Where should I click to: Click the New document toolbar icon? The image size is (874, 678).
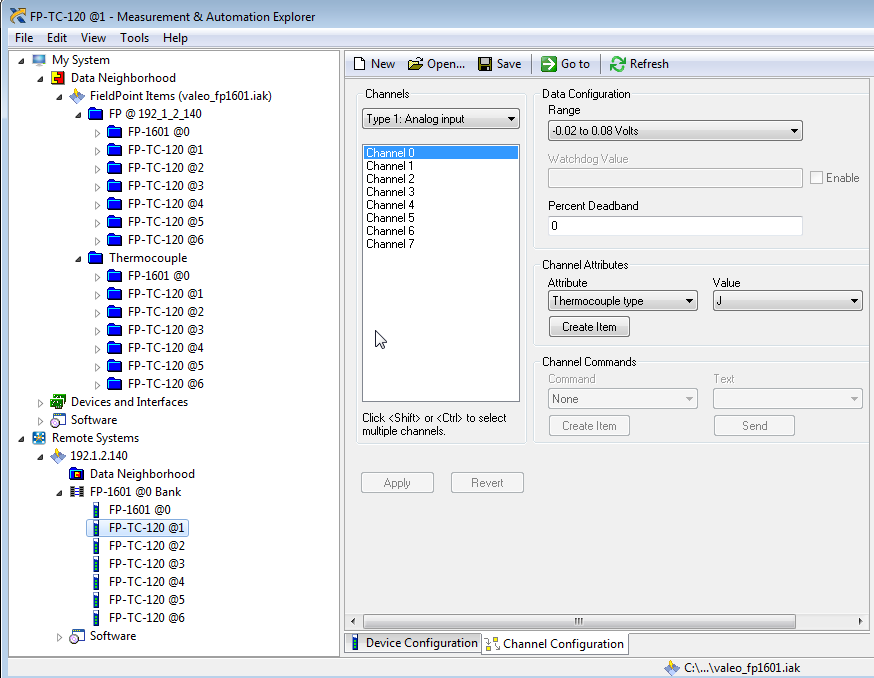point(360,64)
